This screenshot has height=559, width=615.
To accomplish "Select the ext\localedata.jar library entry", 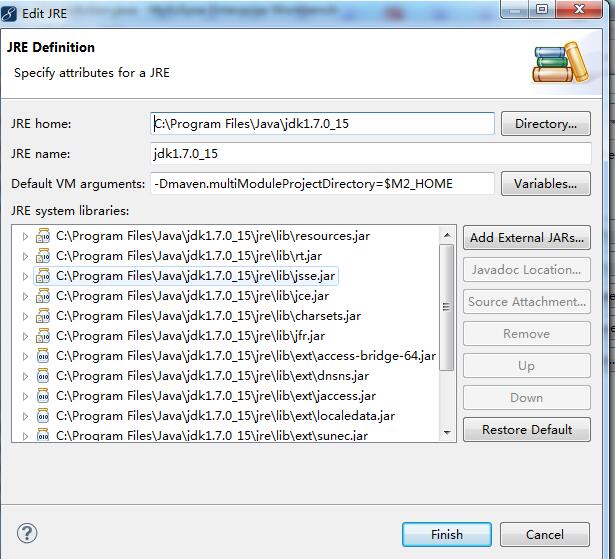I will click(225, 416).
